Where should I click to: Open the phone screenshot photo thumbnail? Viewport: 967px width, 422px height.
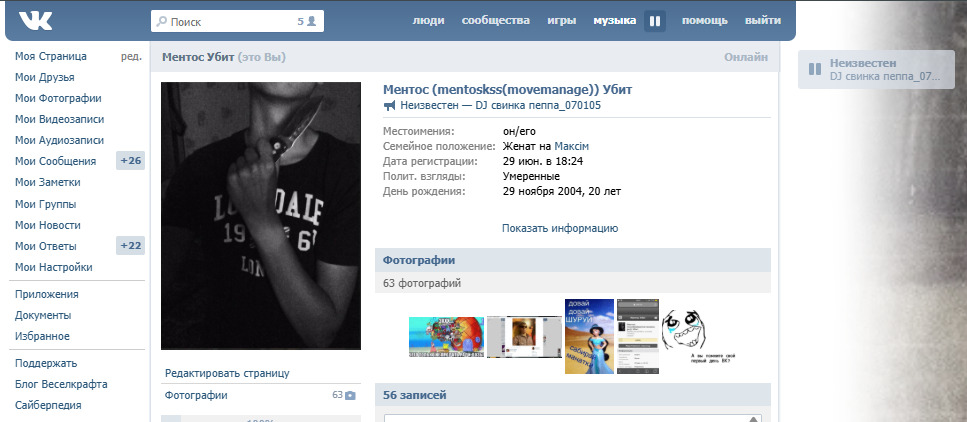(x=638, y=336)
